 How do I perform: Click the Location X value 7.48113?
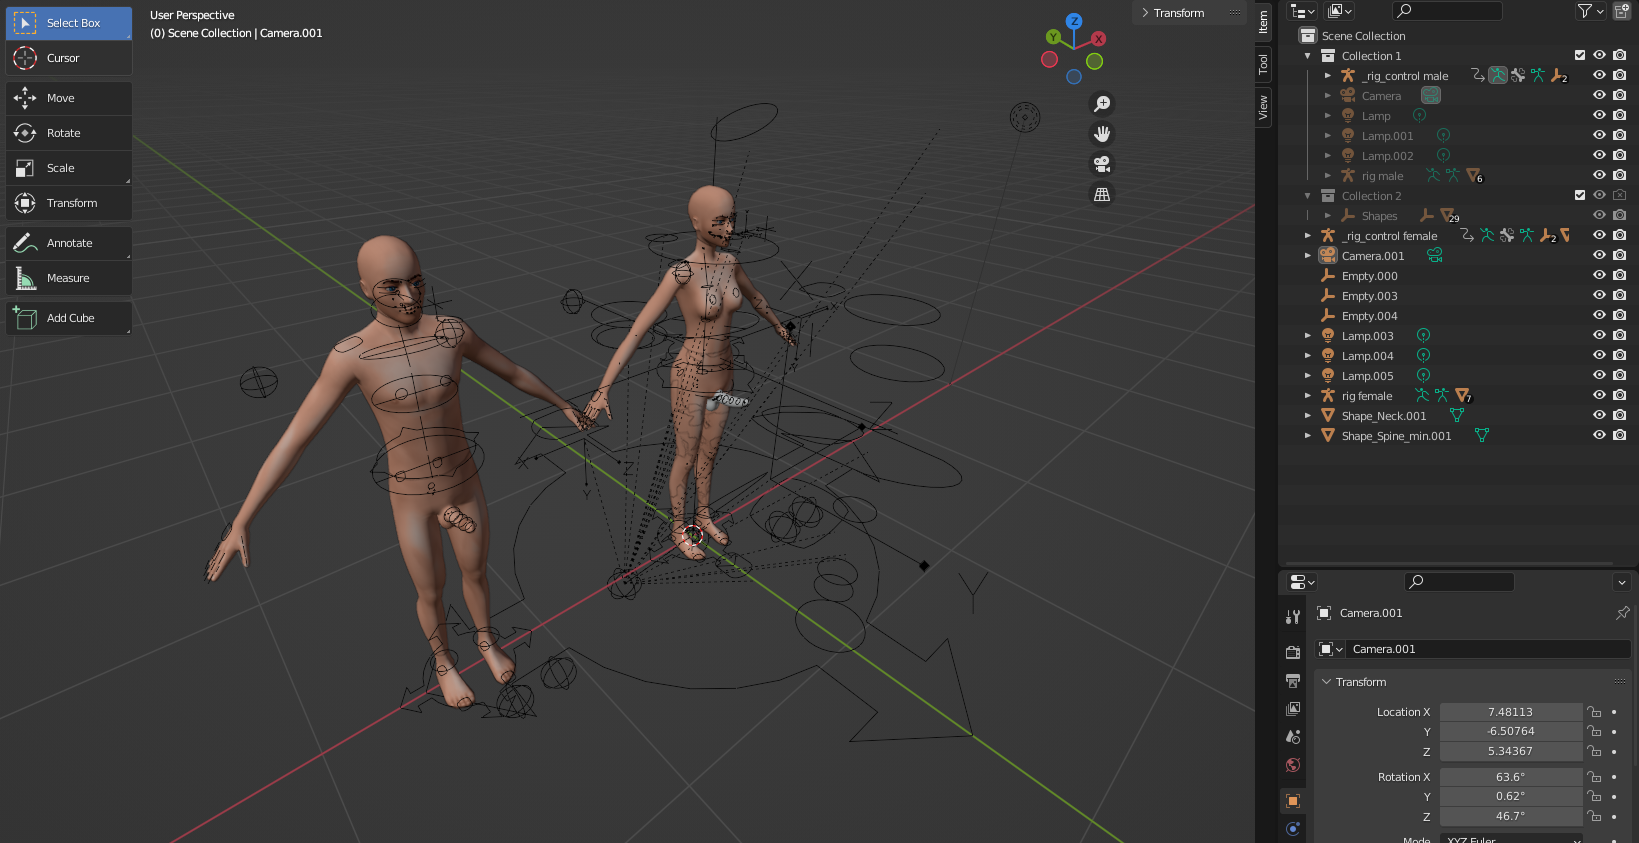tap(1510, 712)
